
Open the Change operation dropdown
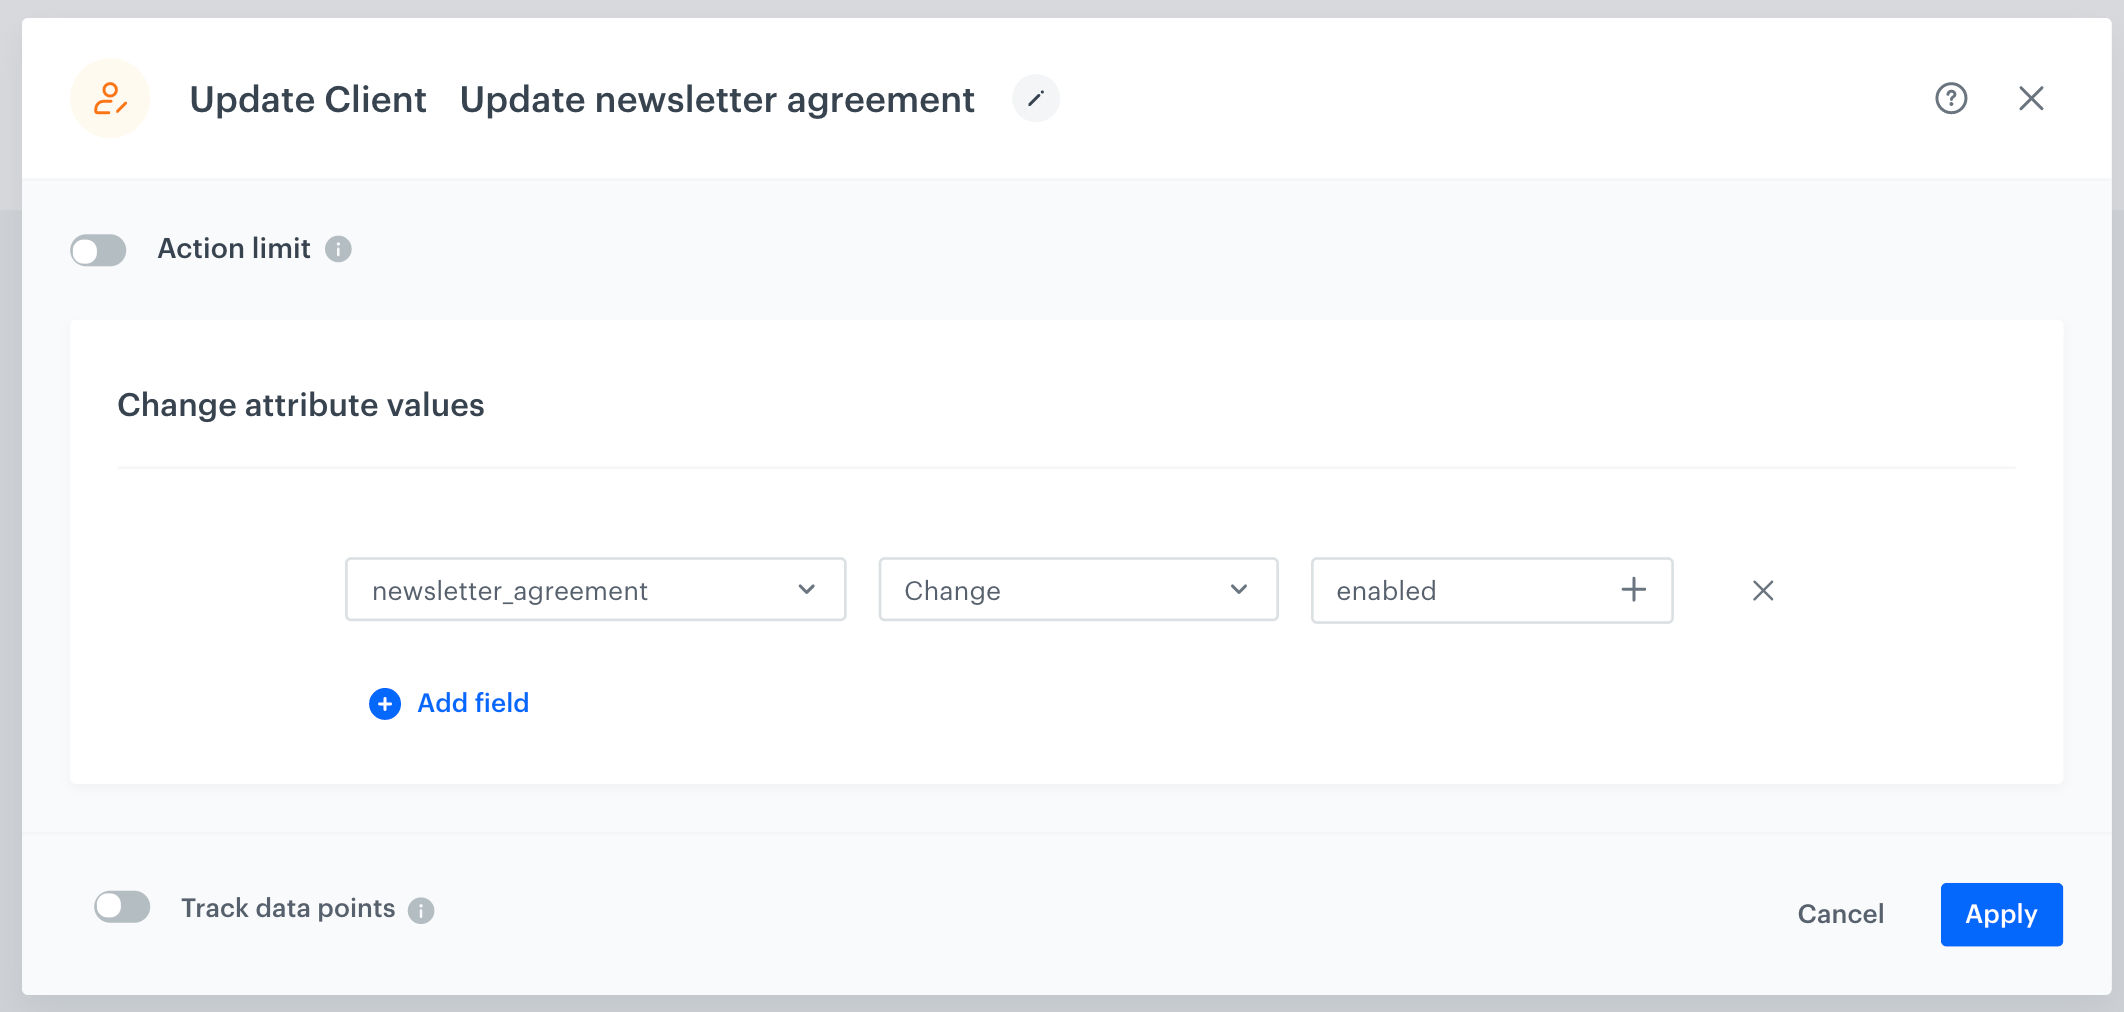pos(1078,590)
